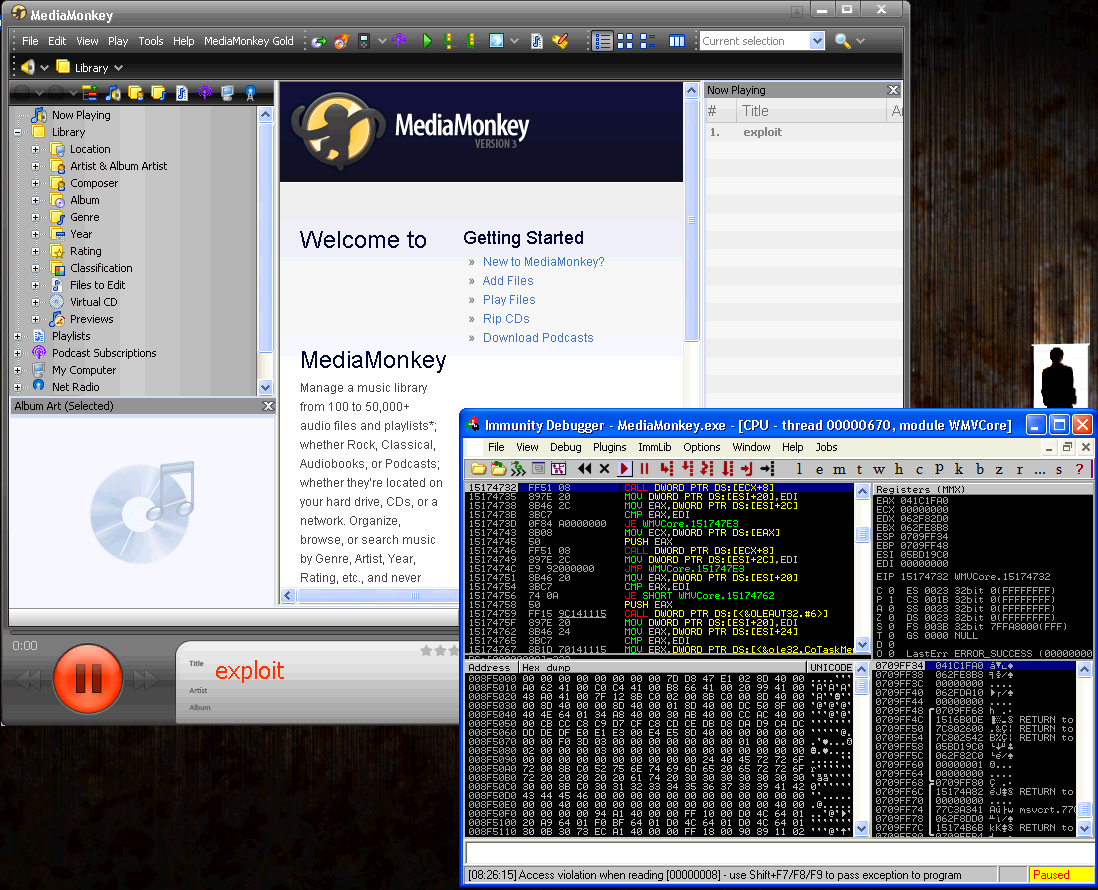Click the green Play button in MediaMonkey's toolbar
This screenshot has height=890, width=1098.
pos(427,41)
